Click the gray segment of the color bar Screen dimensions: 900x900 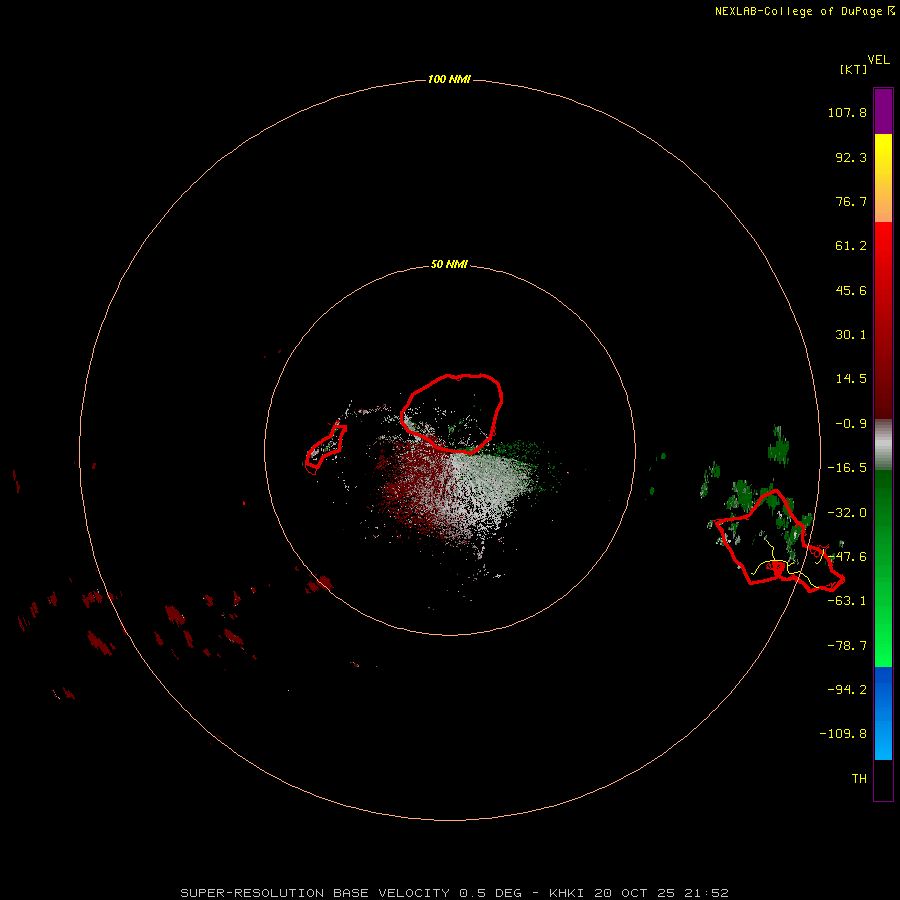[x=883, y=444]
